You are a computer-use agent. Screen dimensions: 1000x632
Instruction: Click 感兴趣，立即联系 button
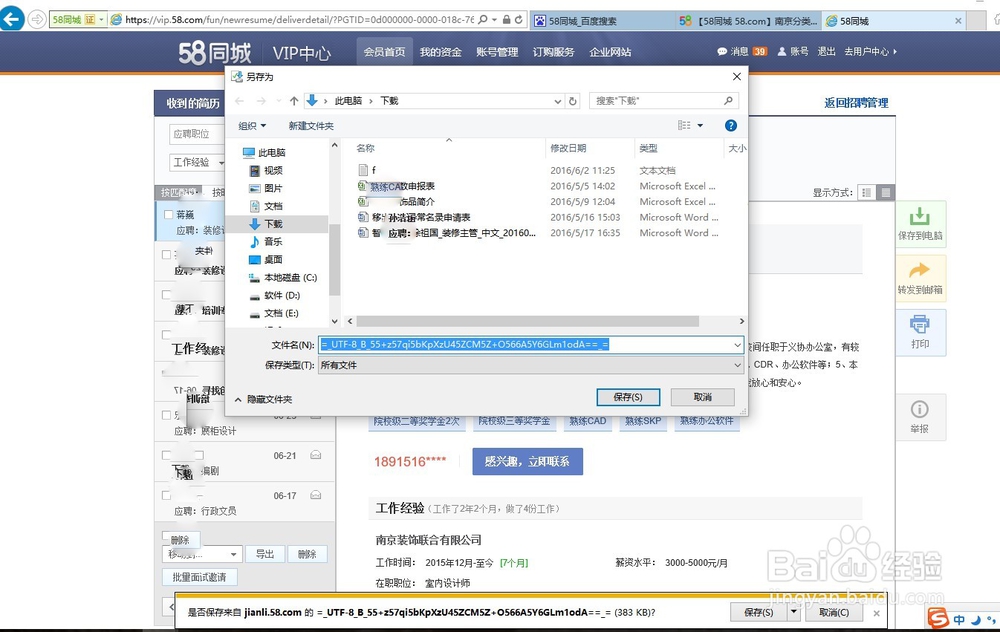[x=527, y=461]
